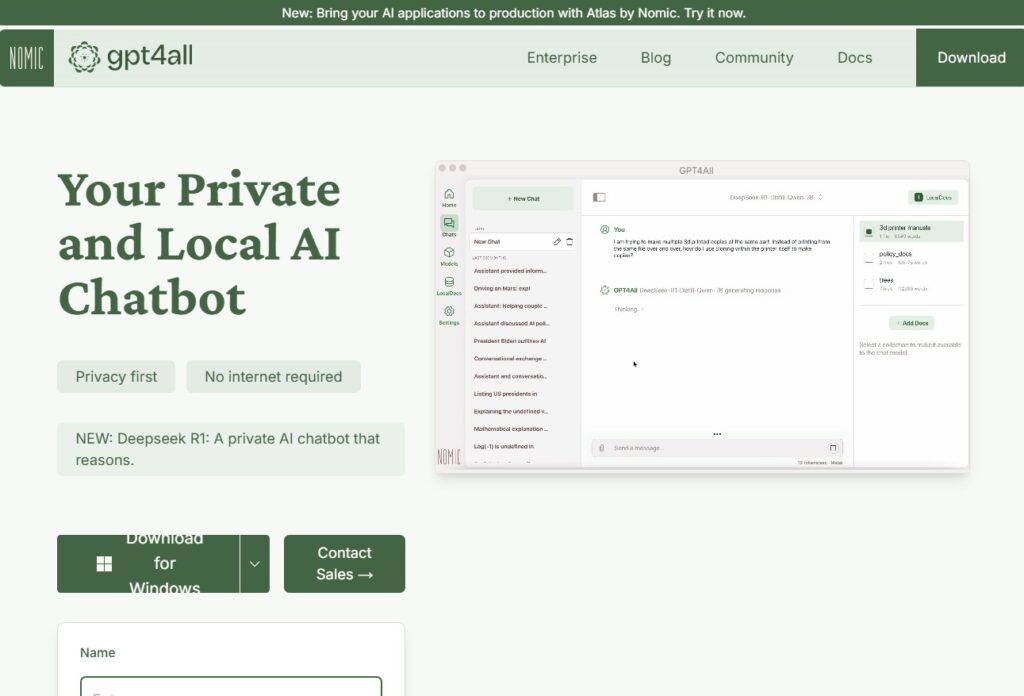The width and height of the screenshot is (1024, 696).
Task: Select the Chats icon in app sidebar
Action: tap(449, 225)
